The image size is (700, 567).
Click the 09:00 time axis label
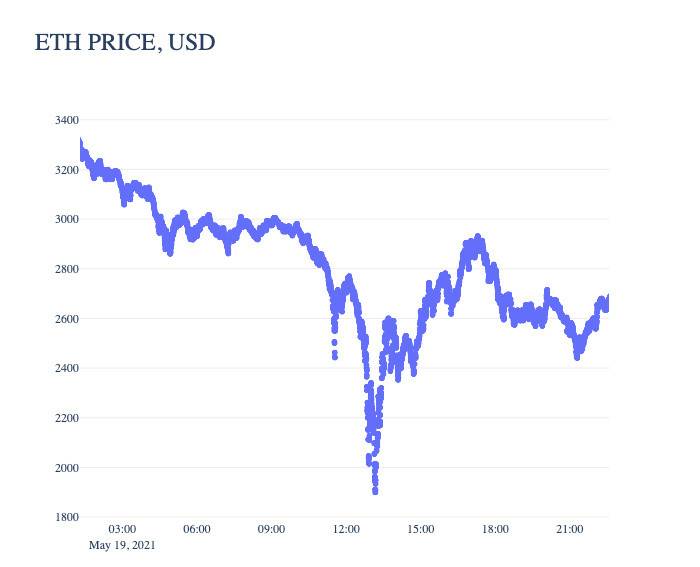[x=271, y=529]
